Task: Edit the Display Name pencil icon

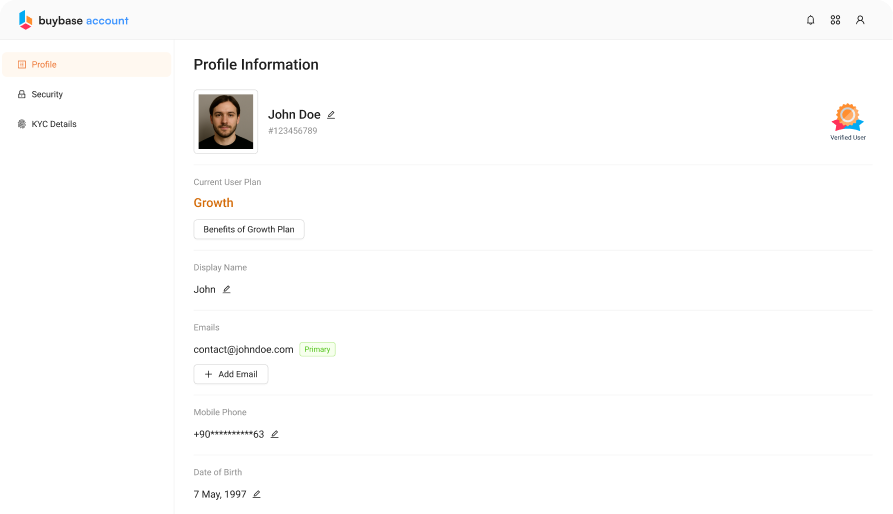Action: (227, 289)
